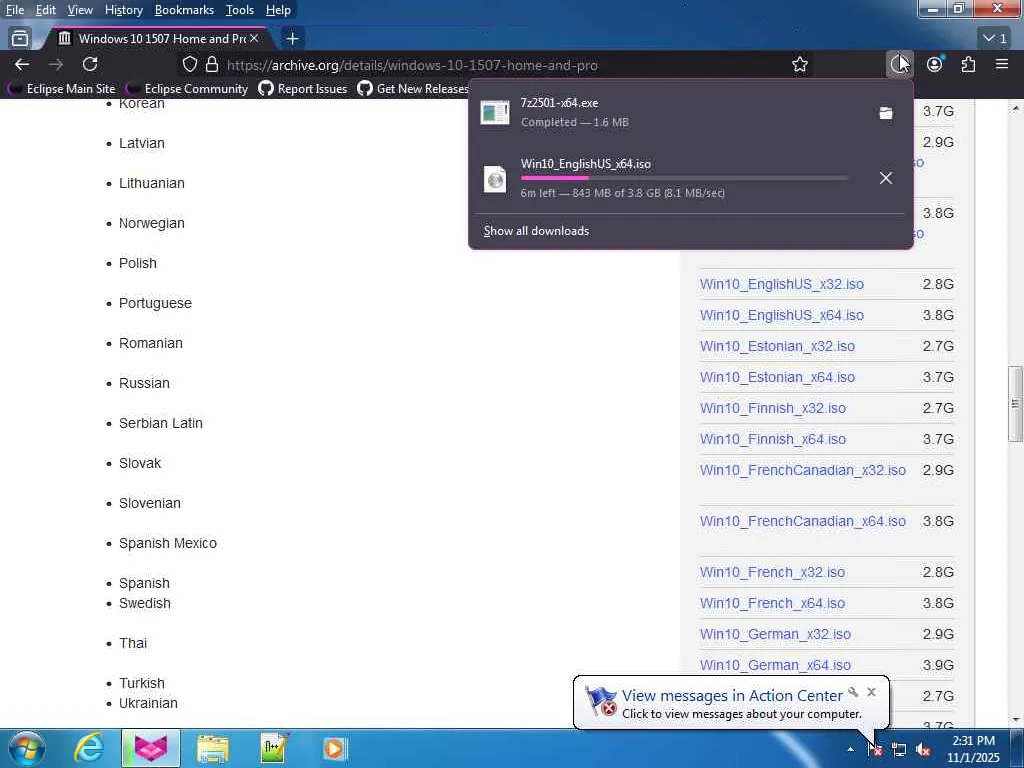Click the muted volume tray icon
This screenshot has height=768, width=1024.
click(x=923, y=749)
